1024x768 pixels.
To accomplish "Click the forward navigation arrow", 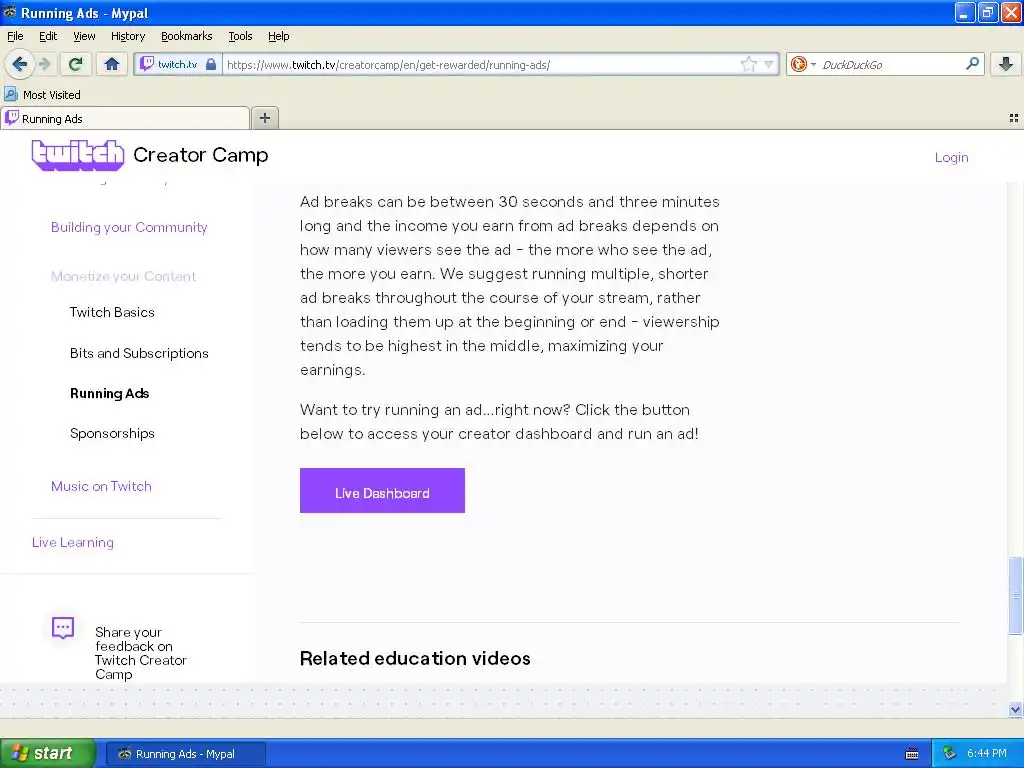I will (45, 64).
